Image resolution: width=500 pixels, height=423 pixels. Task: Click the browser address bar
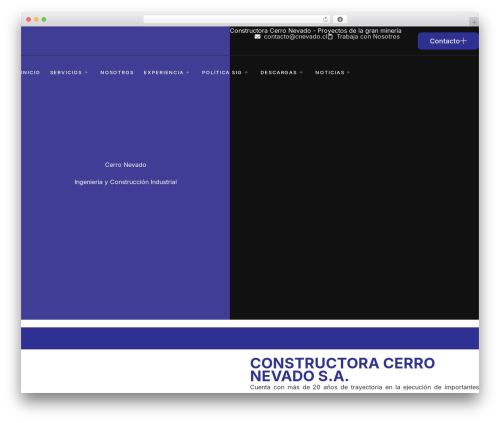pyautogui.click(x=237, y=19)
